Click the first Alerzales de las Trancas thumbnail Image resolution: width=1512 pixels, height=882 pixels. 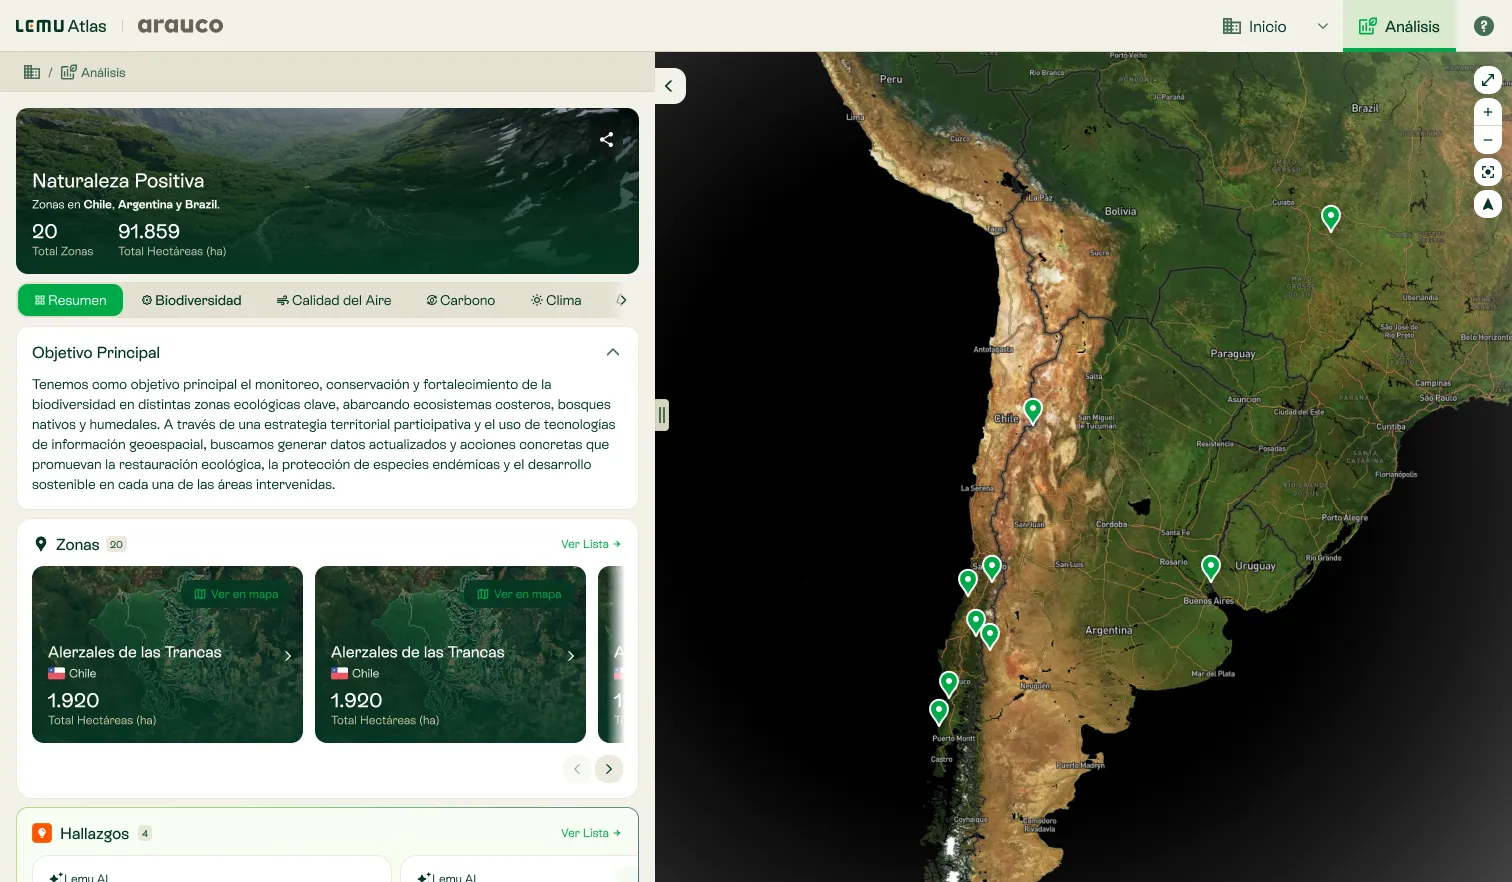[x=167, y=654]
